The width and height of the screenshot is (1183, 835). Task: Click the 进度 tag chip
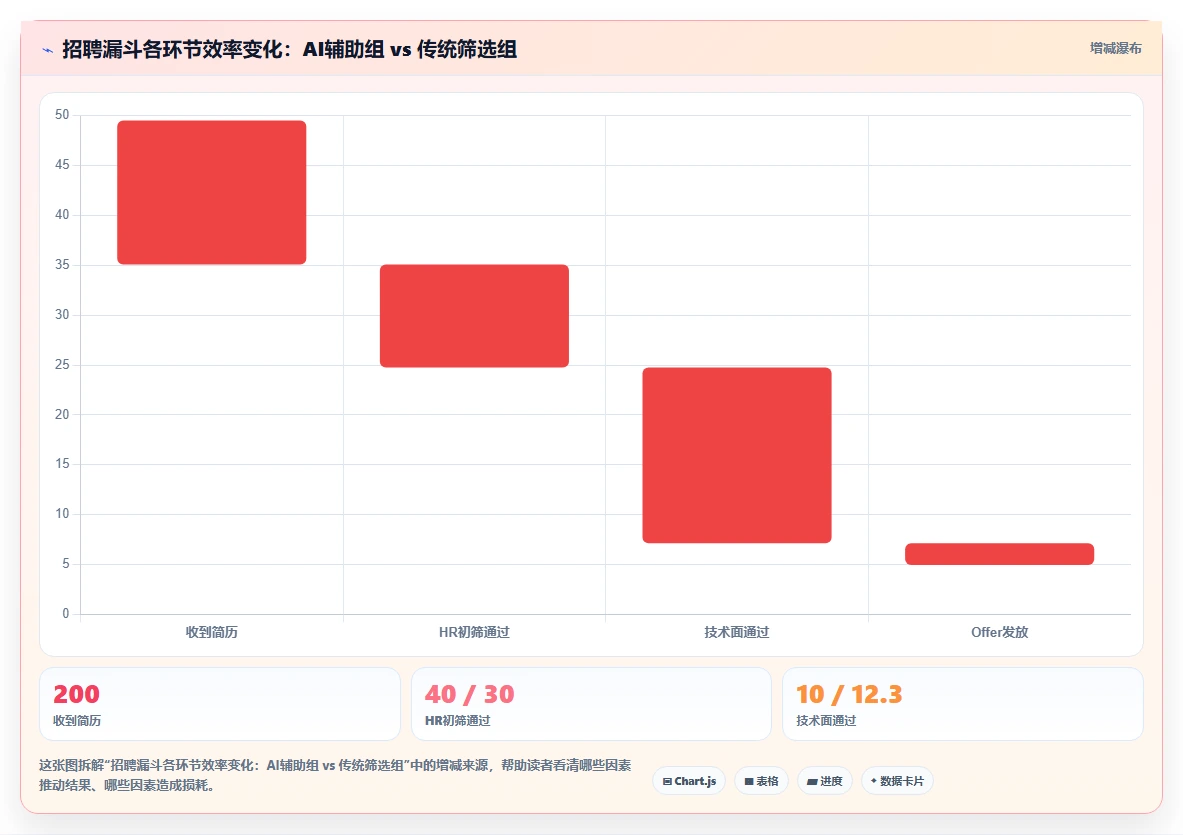click(825, 781)
